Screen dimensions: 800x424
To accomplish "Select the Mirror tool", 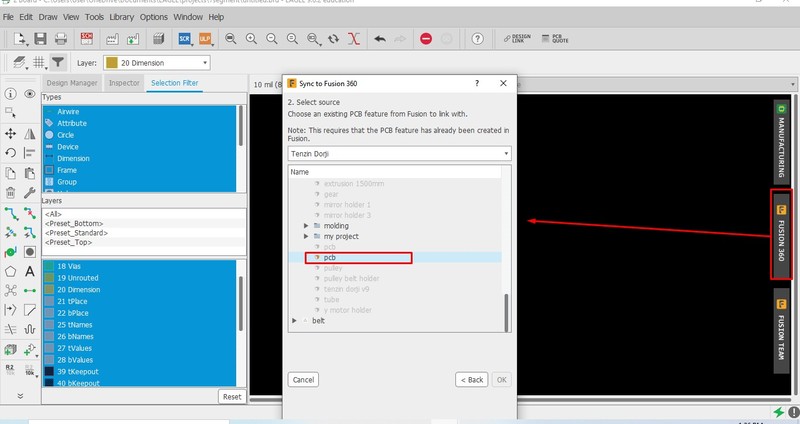I will pos(30,134).
